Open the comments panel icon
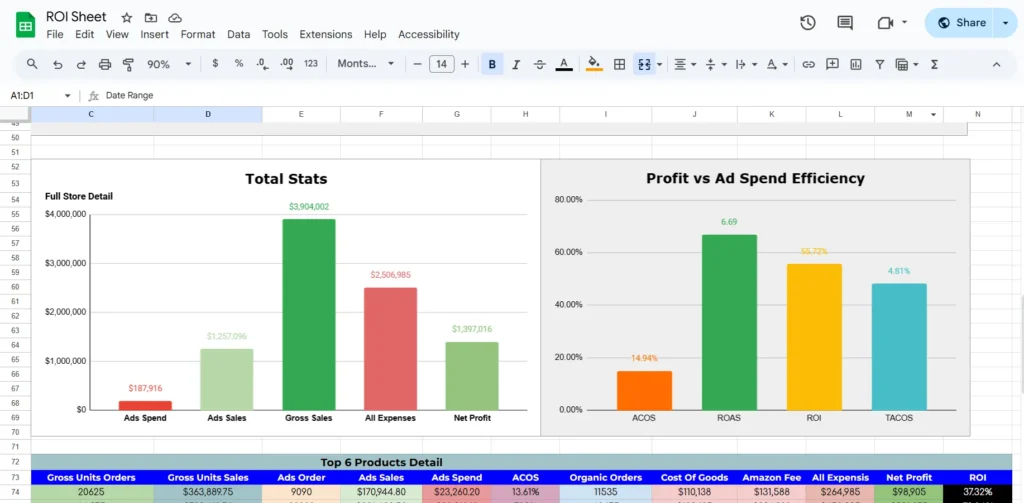This screenshot has width=1024, height=503. 845,22
